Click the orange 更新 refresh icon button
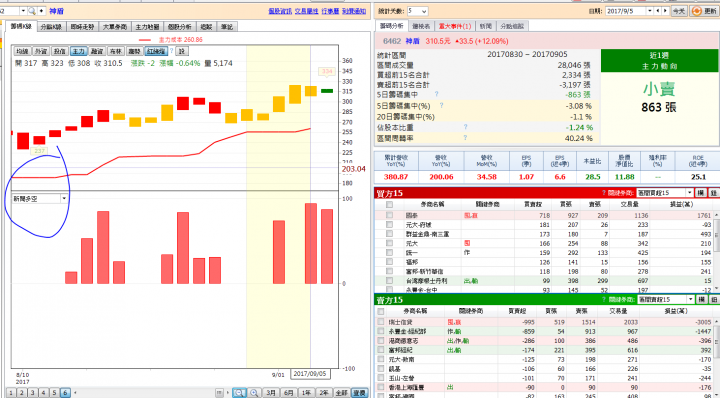The height and width of the screenshot is (398, 720). [x=704, y=11]
